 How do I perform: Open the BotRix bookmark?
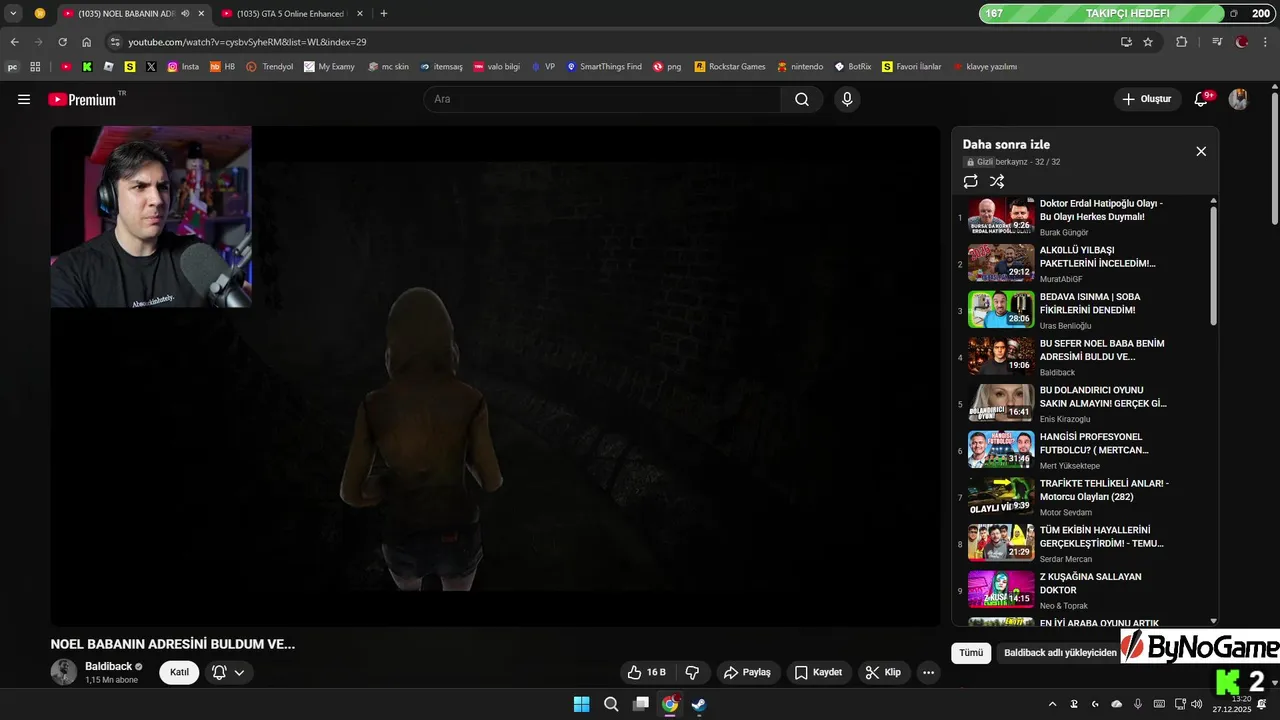853,67
